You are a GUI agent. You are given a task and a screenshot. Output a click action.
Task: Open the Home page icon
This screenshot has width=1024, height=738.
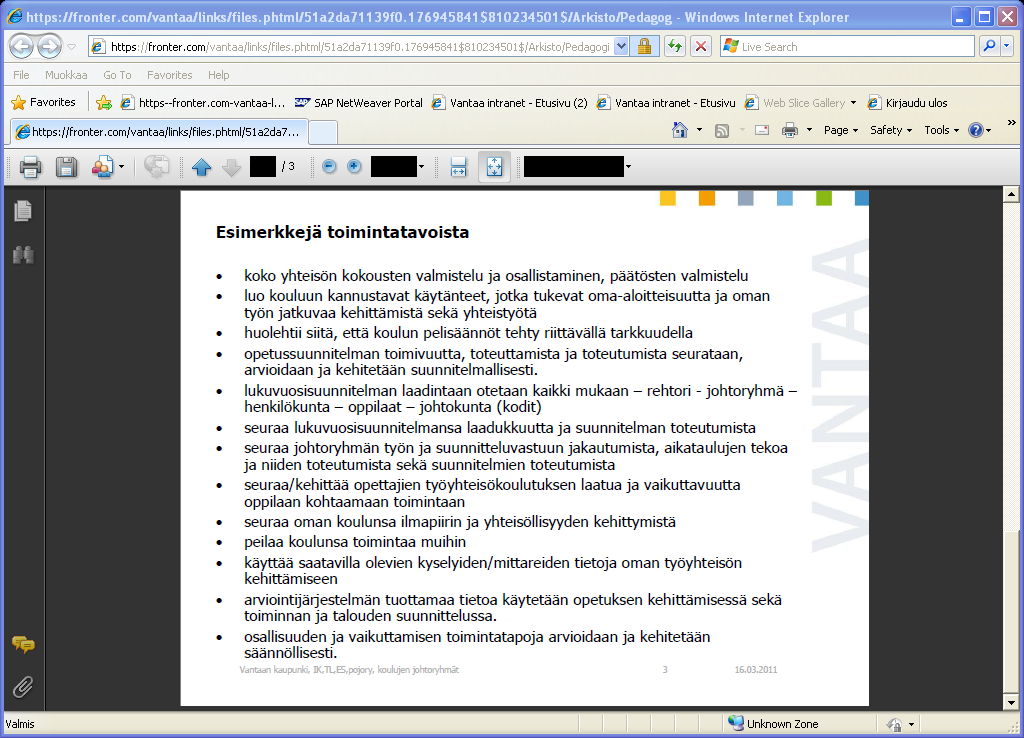(x=680, y=130)
